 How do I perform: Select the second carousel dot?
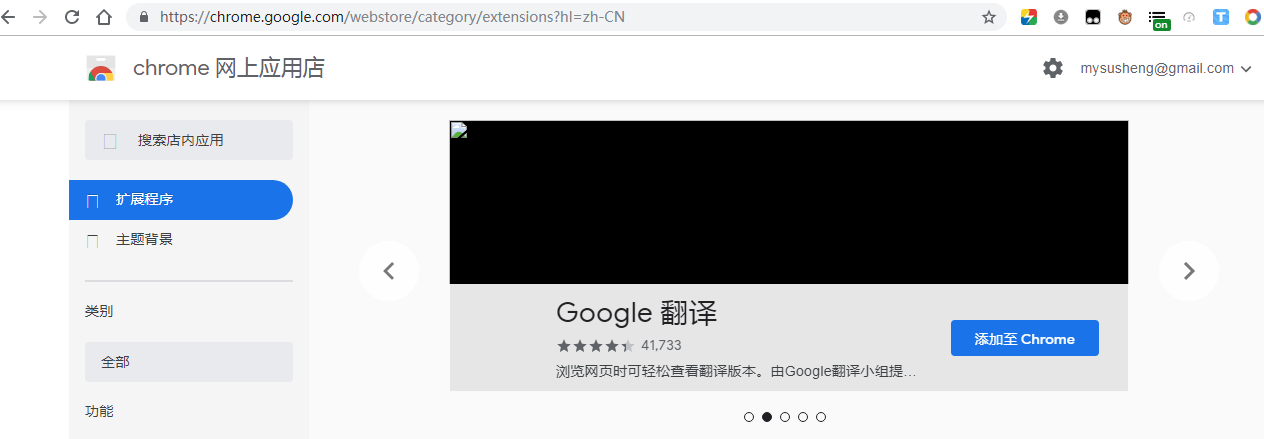767,417
